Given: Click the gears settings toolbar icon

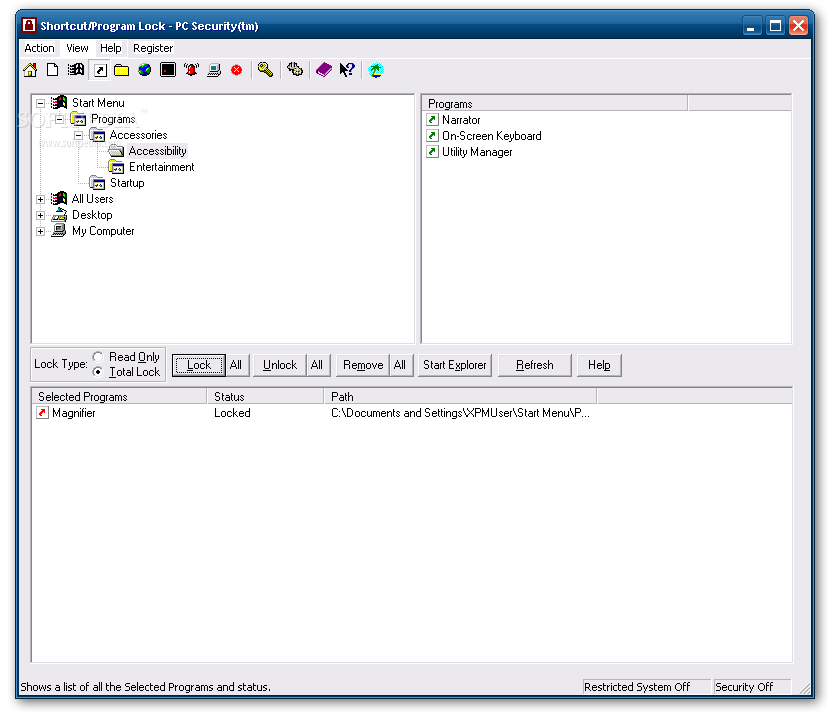Looking at the screenshot, I should [295, 69].
